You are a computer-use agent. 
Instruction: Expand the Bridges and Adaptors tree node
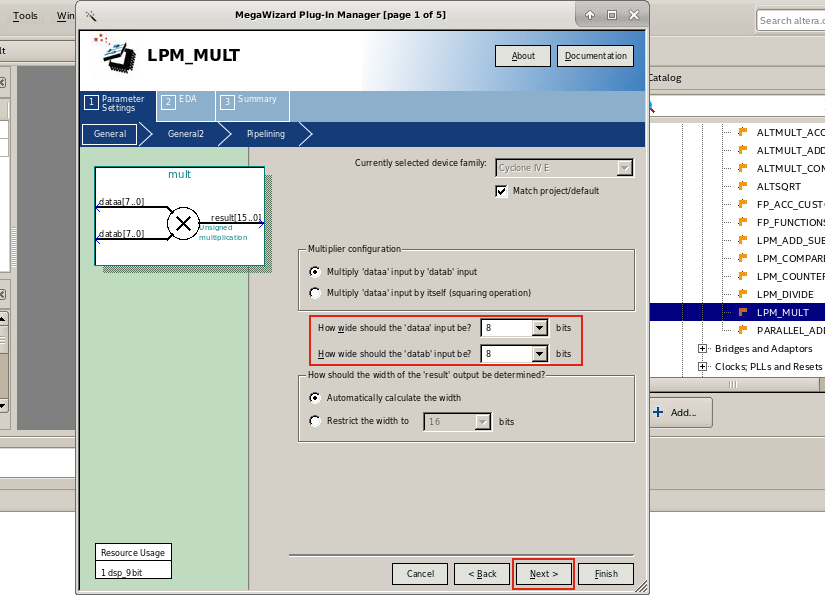coord(702,348)
